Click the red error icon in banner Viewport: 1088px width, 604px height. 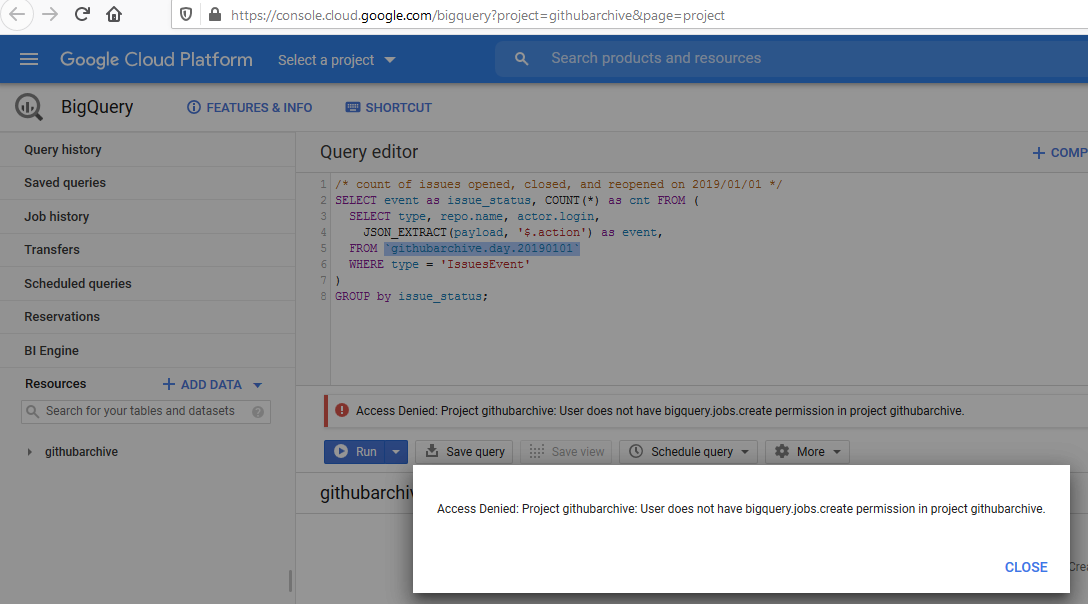341,410
